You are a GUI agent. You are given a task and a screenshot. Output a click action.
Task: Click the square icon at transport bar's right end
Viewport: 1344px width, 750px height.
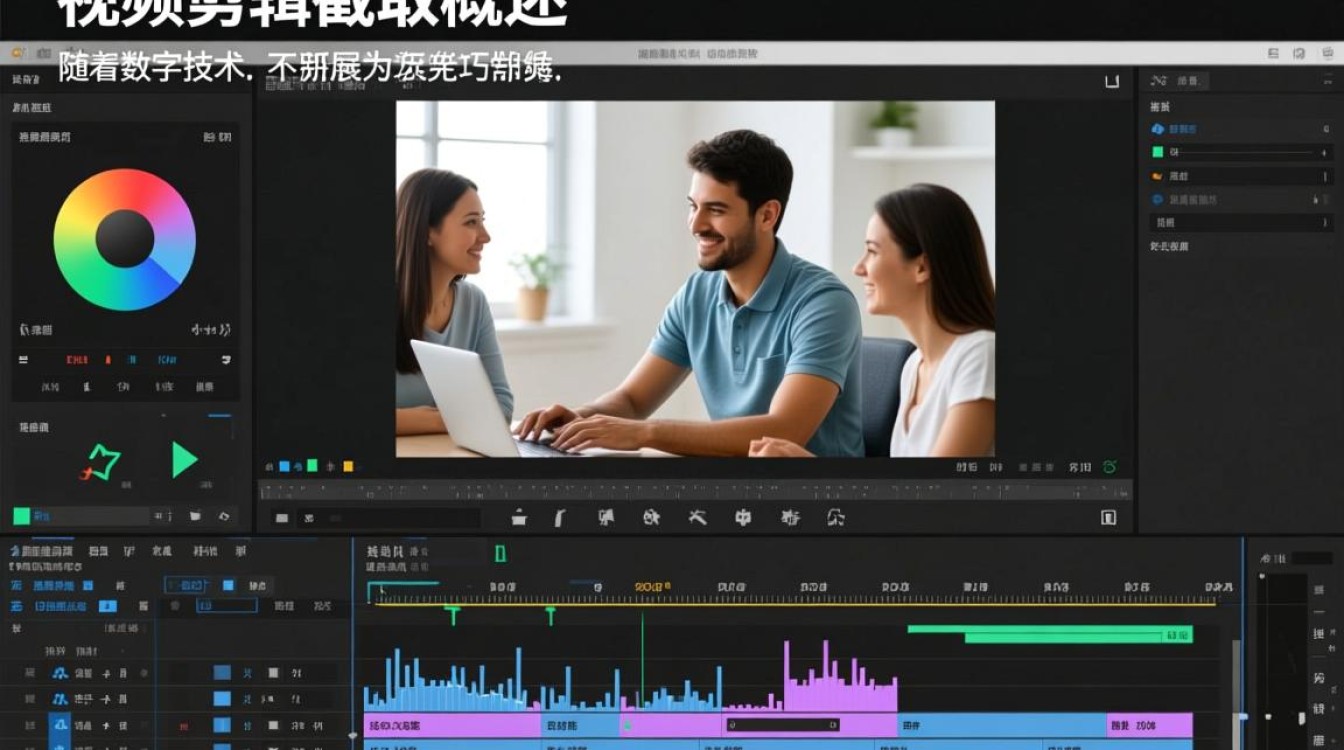[x=1108, y=517]
